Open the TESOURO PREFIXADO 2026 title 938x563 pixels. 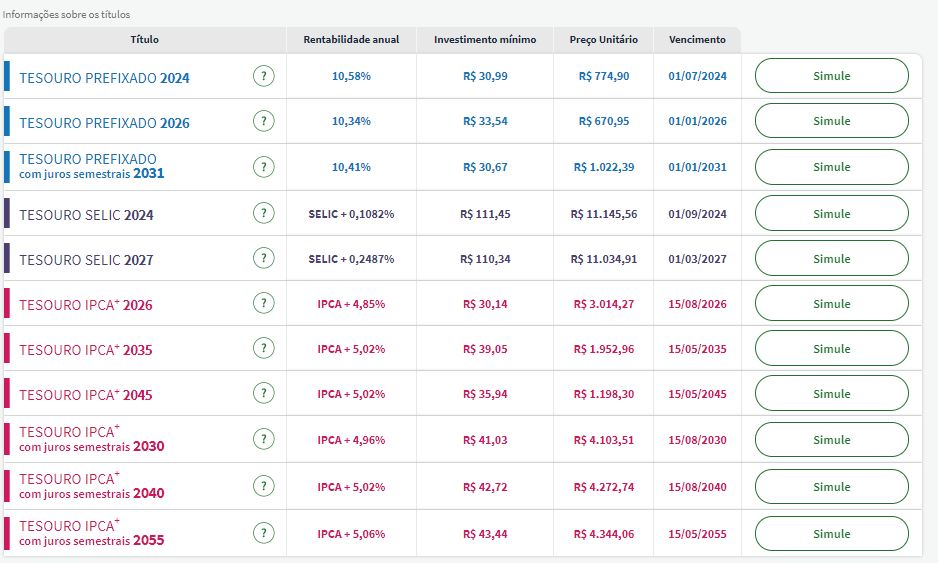pyautogui.click(x=104, y=123)
